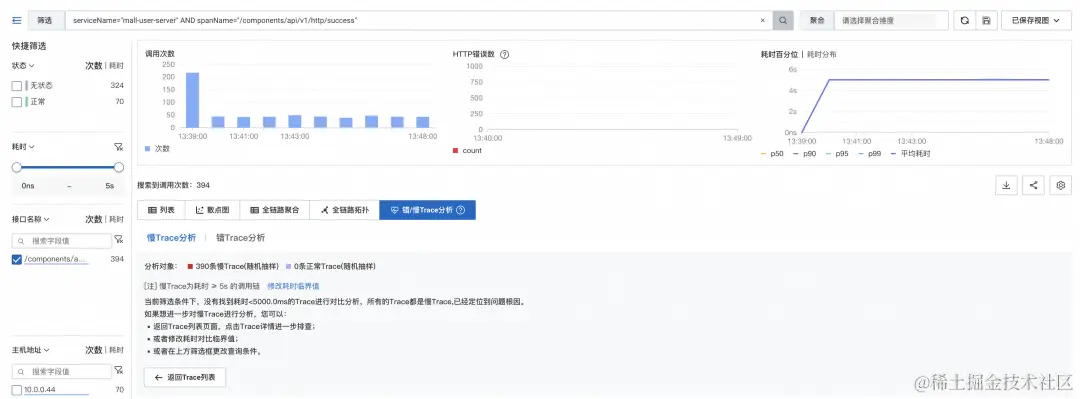
Task: Sort 状态 section by 耗时
Action: (x=116, y=65)
